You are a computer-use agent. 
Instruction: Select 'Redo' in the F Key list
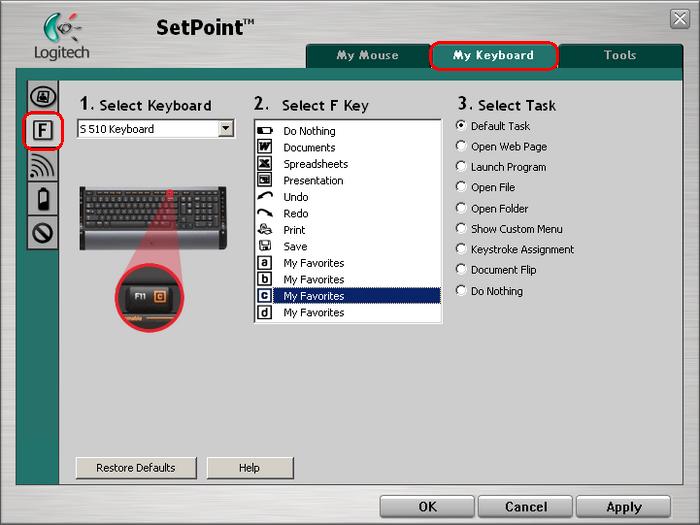[x=296, y=213]
